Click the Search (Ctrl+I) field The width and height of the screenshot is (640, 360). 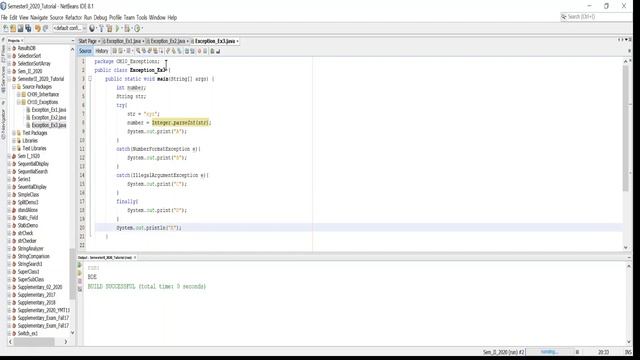click(x=596, y=17)
